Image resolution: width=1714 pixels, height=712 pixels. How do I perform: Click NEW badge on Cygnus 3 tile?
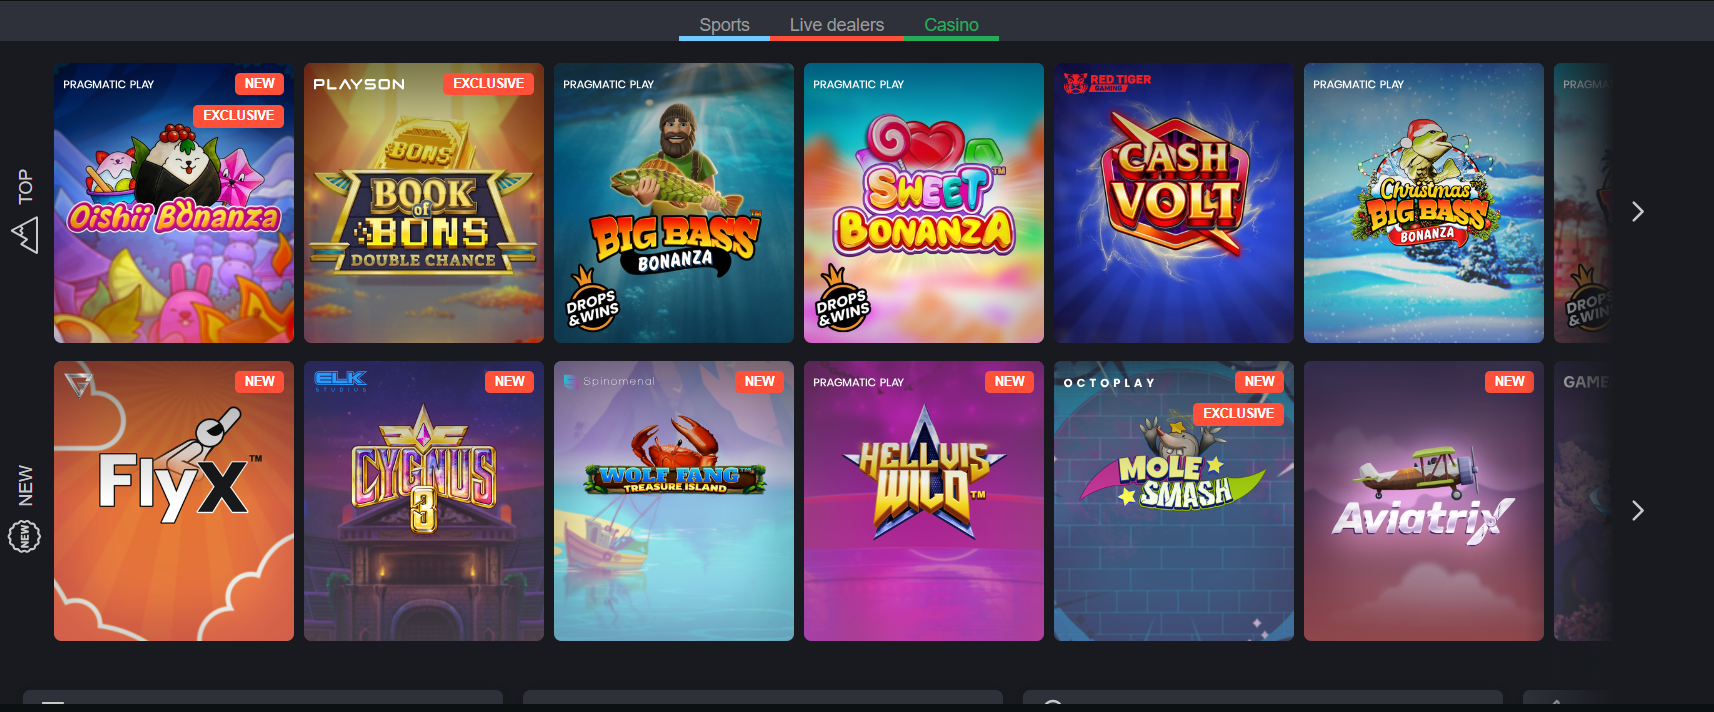click(509, 382)
